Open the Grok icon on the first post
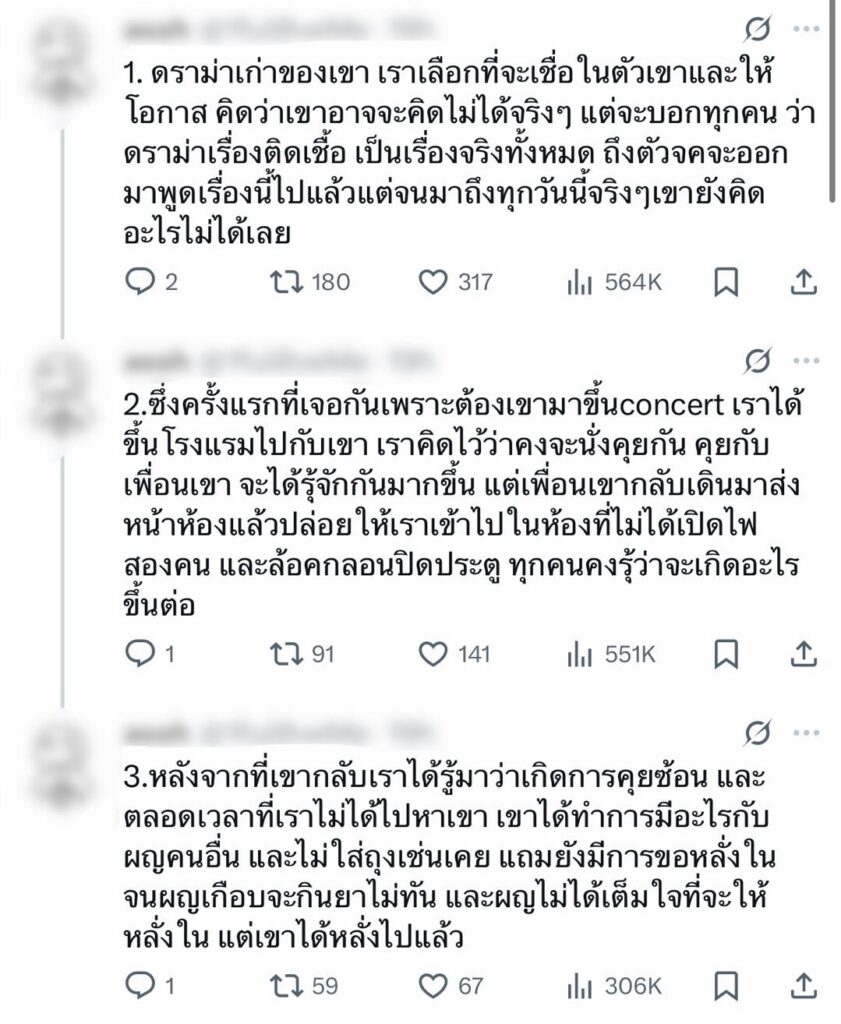Viewport: 841px width, 1024px height. pos(759,30)
